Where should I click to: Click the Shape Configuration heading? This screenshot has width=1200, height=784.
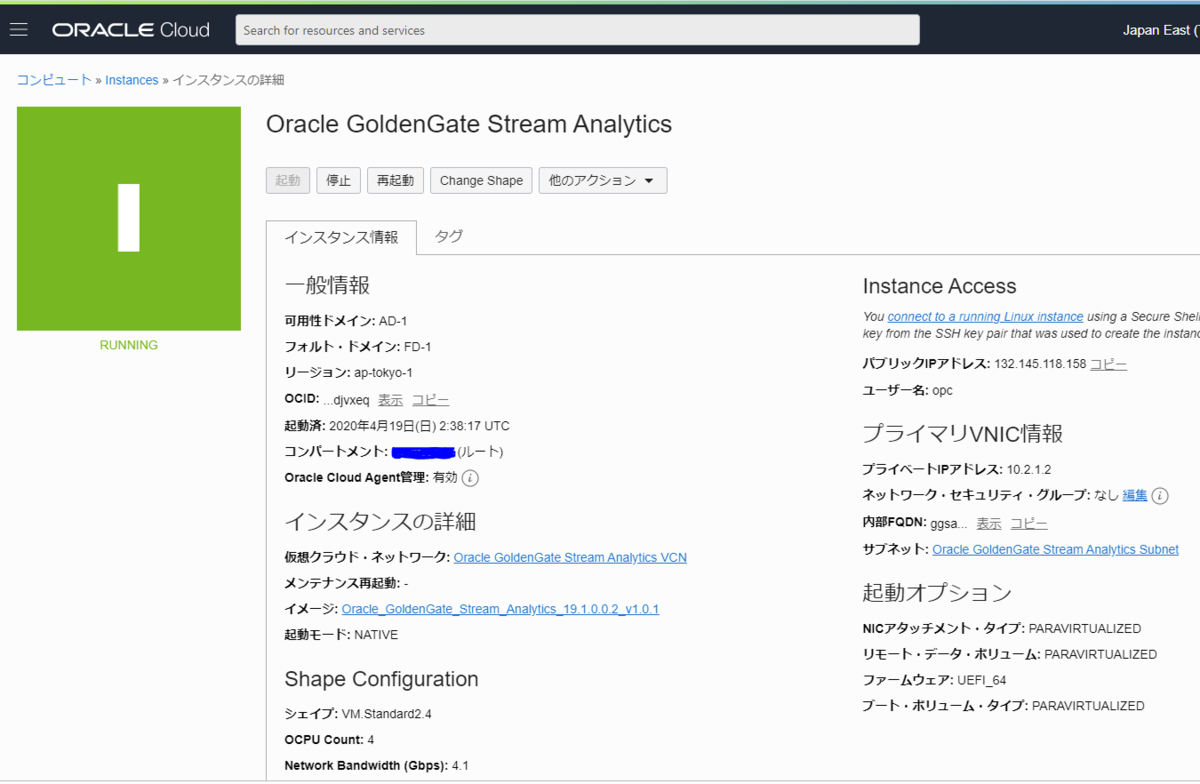coord(382,680)
